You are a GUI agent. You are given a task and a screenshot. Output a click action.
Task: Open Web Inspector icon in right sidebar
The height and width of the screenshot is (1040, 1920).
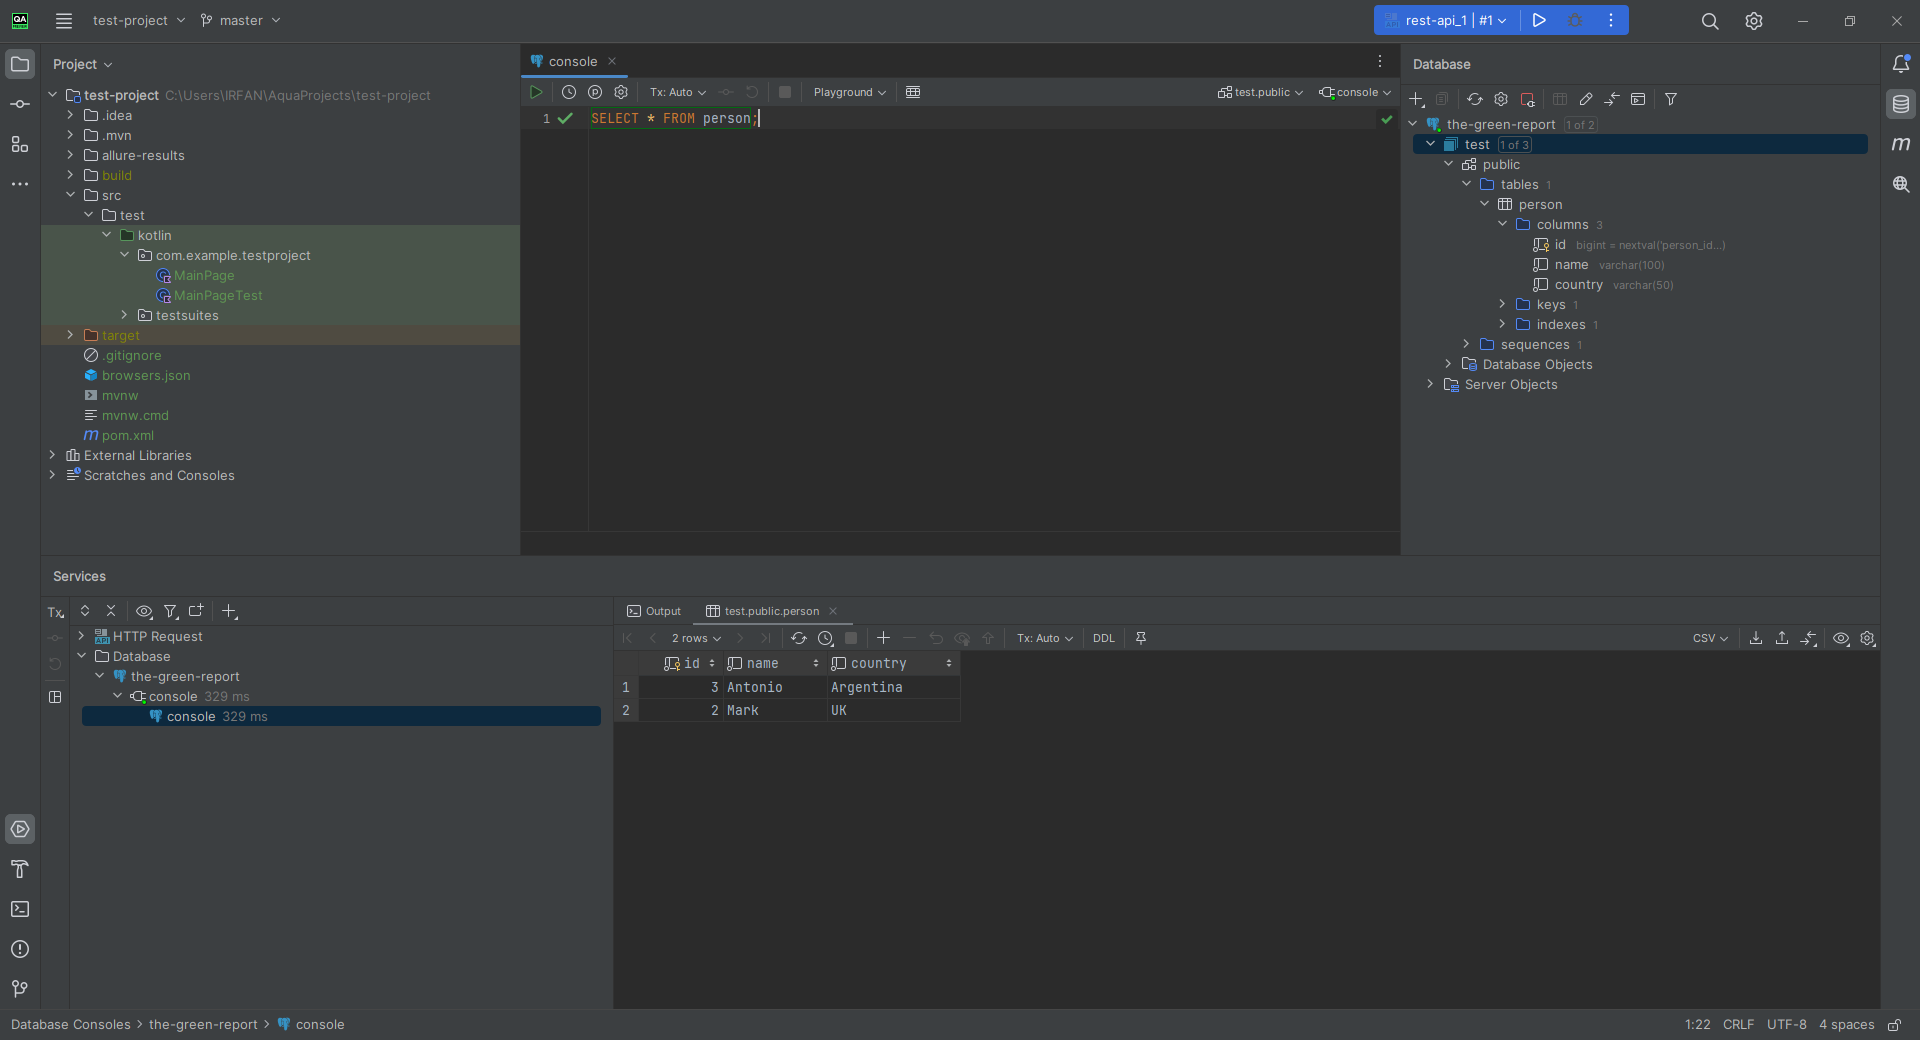point(1901,184)
